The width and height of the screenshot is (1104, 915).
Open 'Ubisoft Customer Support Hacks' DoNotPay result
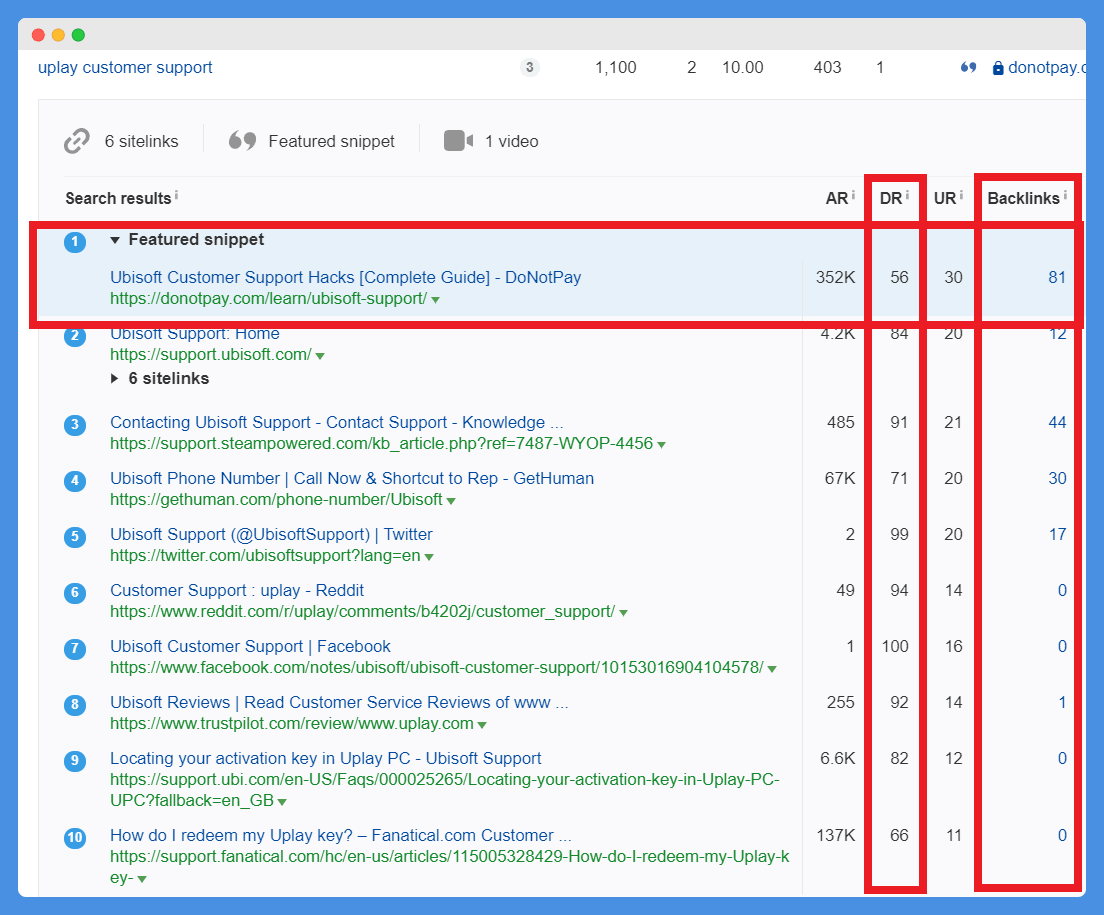pyautogui.click(x=346, y=277)
